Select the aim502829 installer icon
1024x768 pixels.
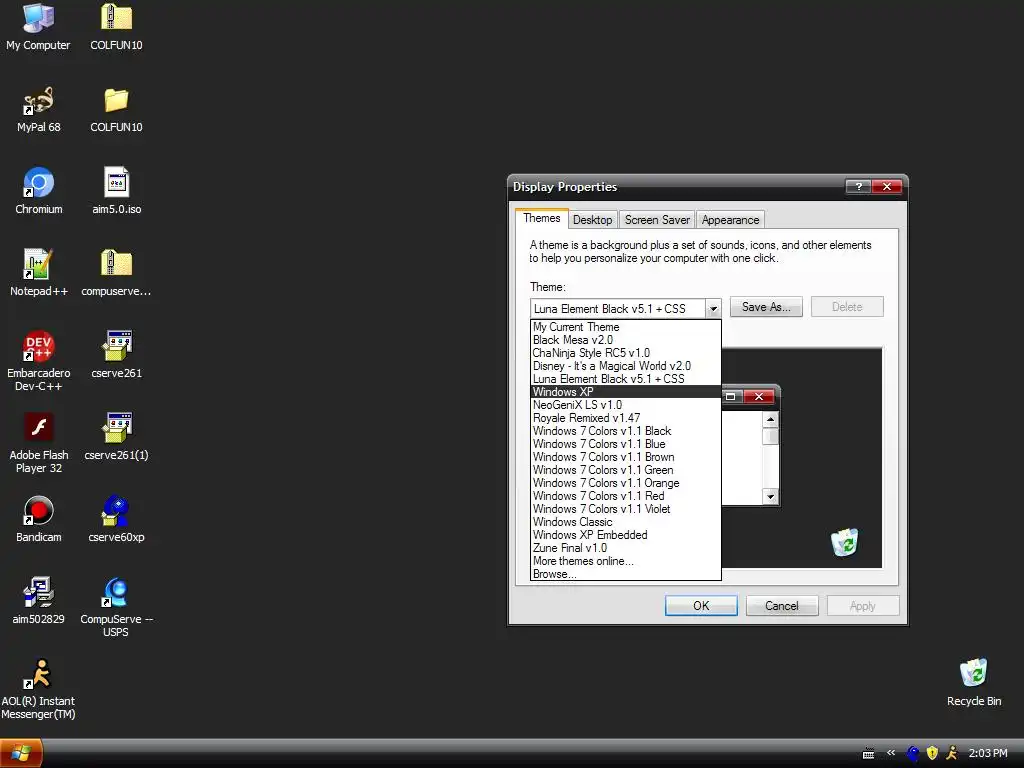38,601
